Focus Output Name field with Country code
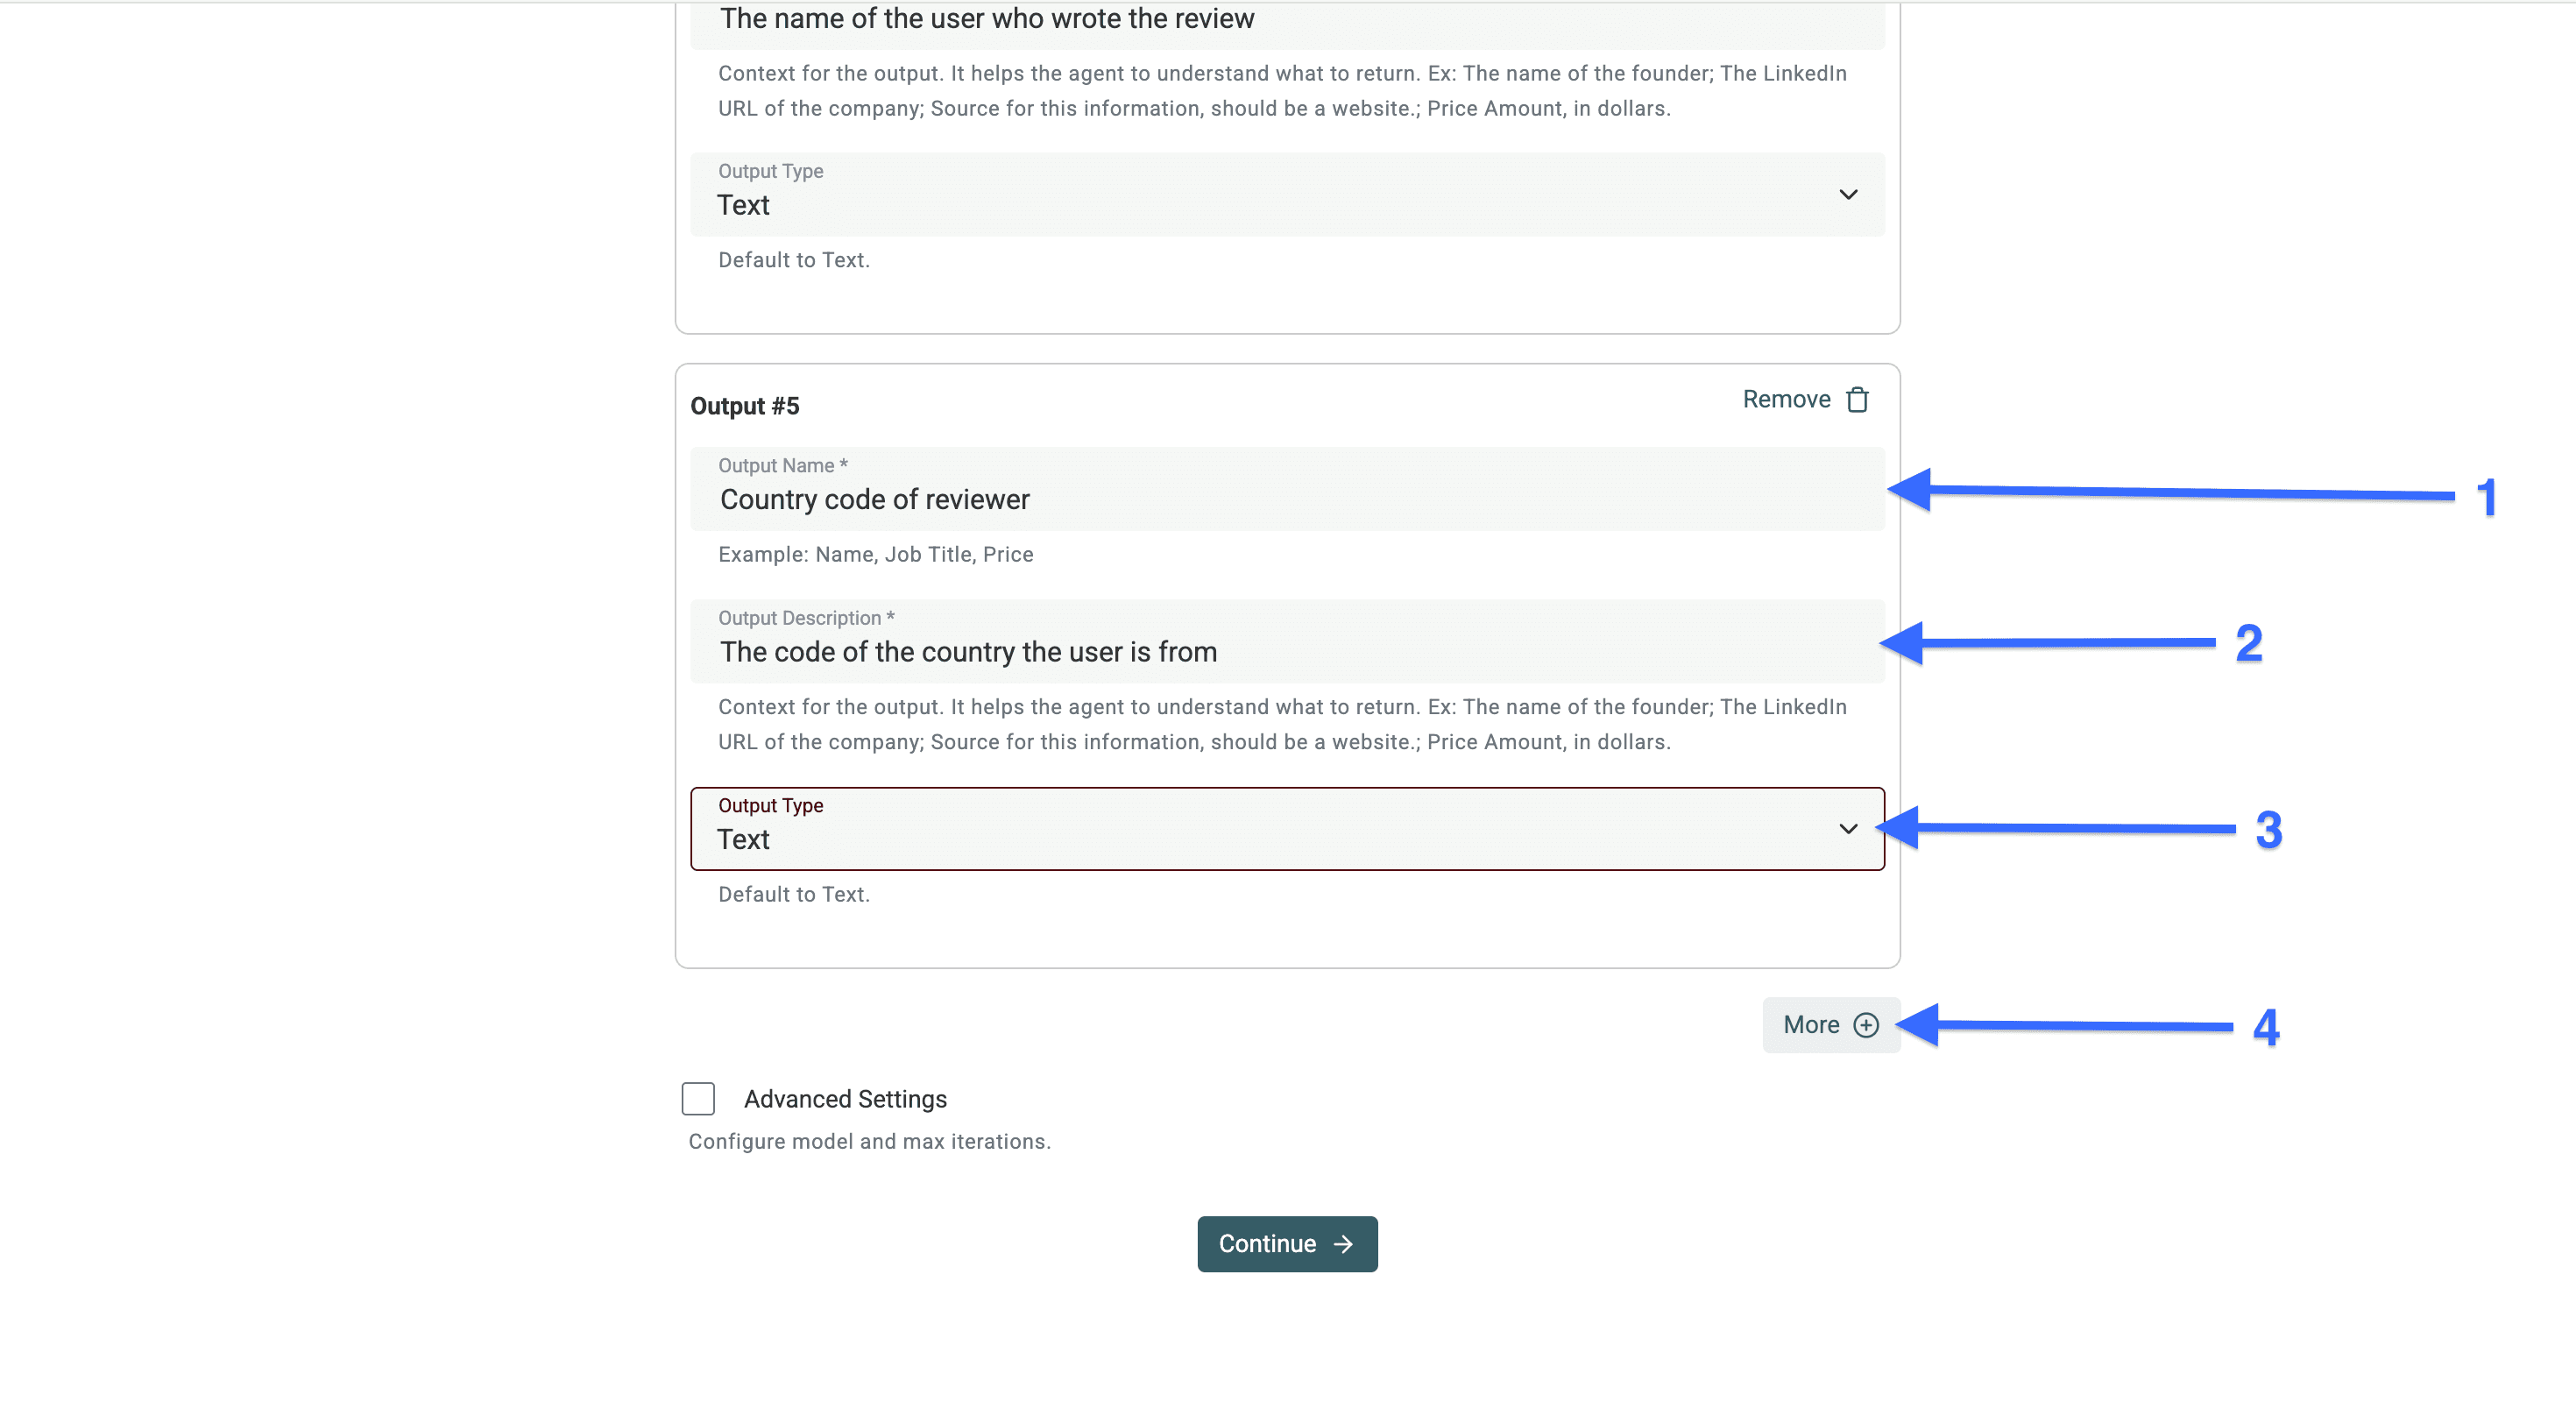 pos(1286,499)
